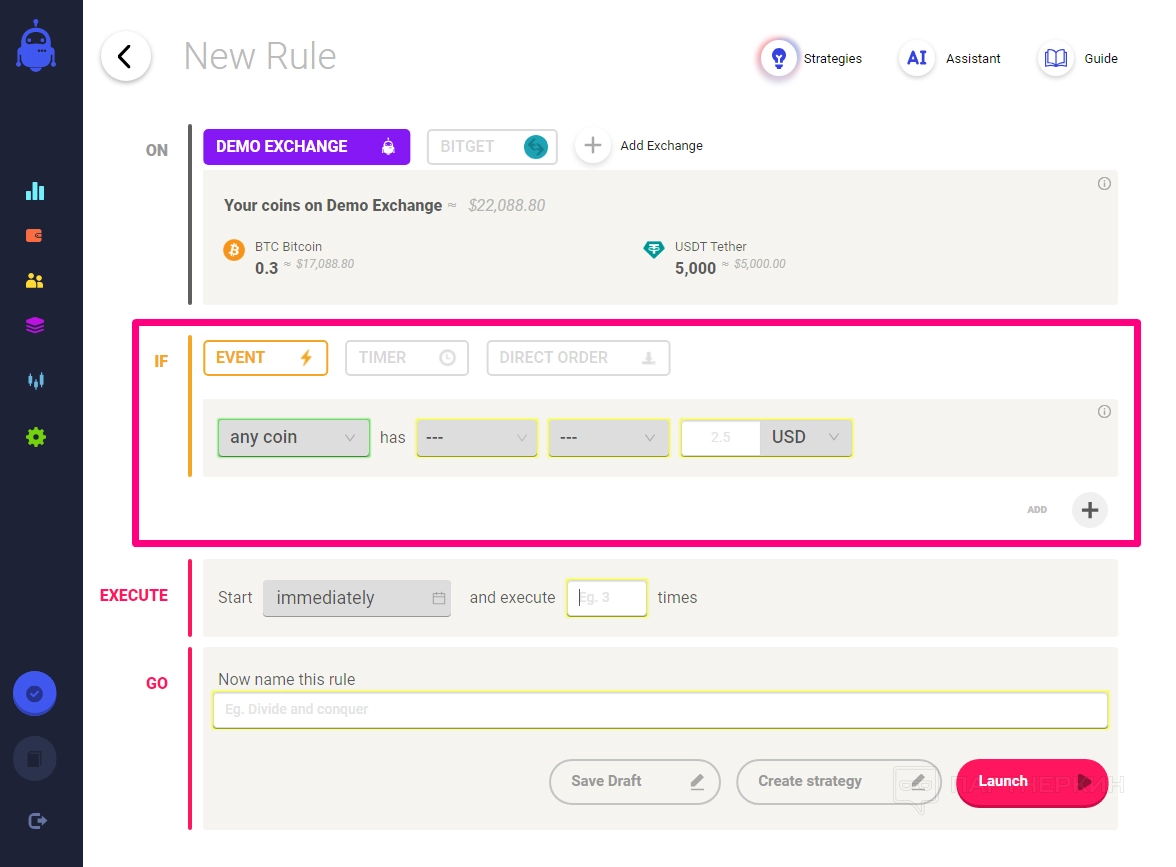Click the Launch button

pyautogui.click(x=1031, y=782)
